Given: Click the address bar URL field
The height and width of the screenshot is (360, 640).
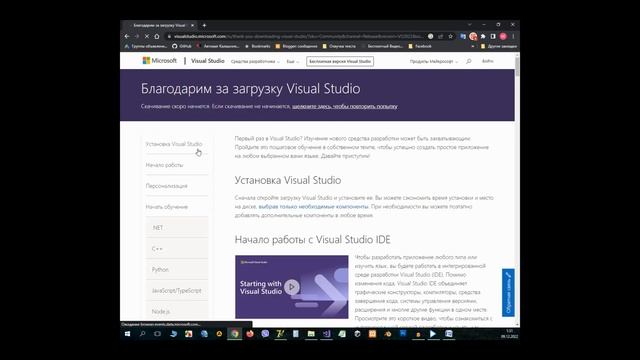Looking at the screenshot, I should pos(298,36).
